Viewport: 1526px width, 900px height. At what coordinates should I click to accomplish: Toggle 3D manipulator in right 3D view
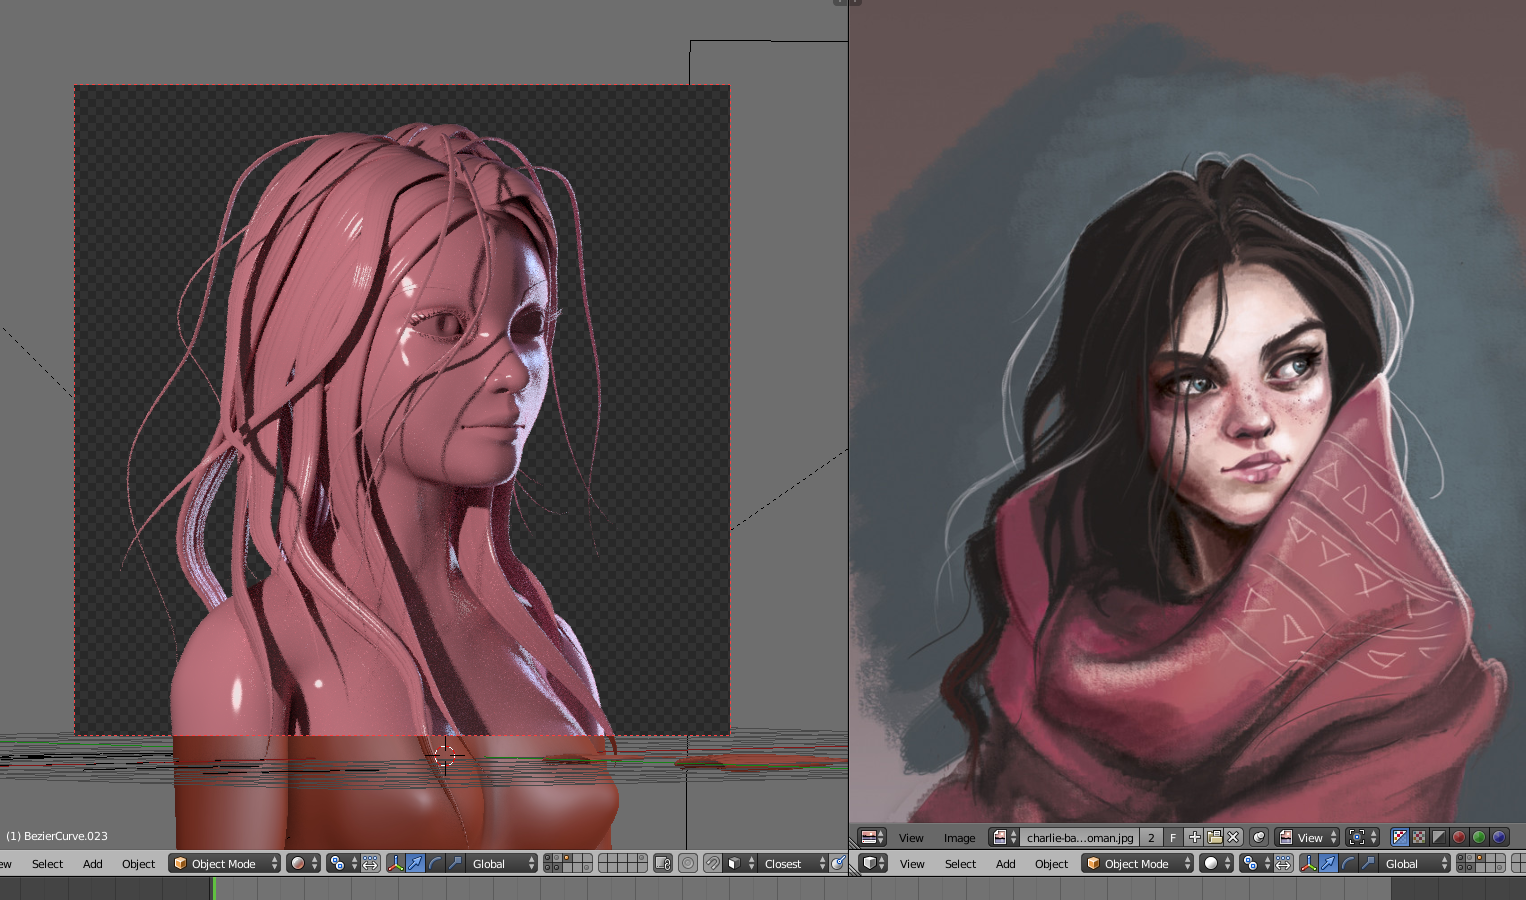(1309, 863)
